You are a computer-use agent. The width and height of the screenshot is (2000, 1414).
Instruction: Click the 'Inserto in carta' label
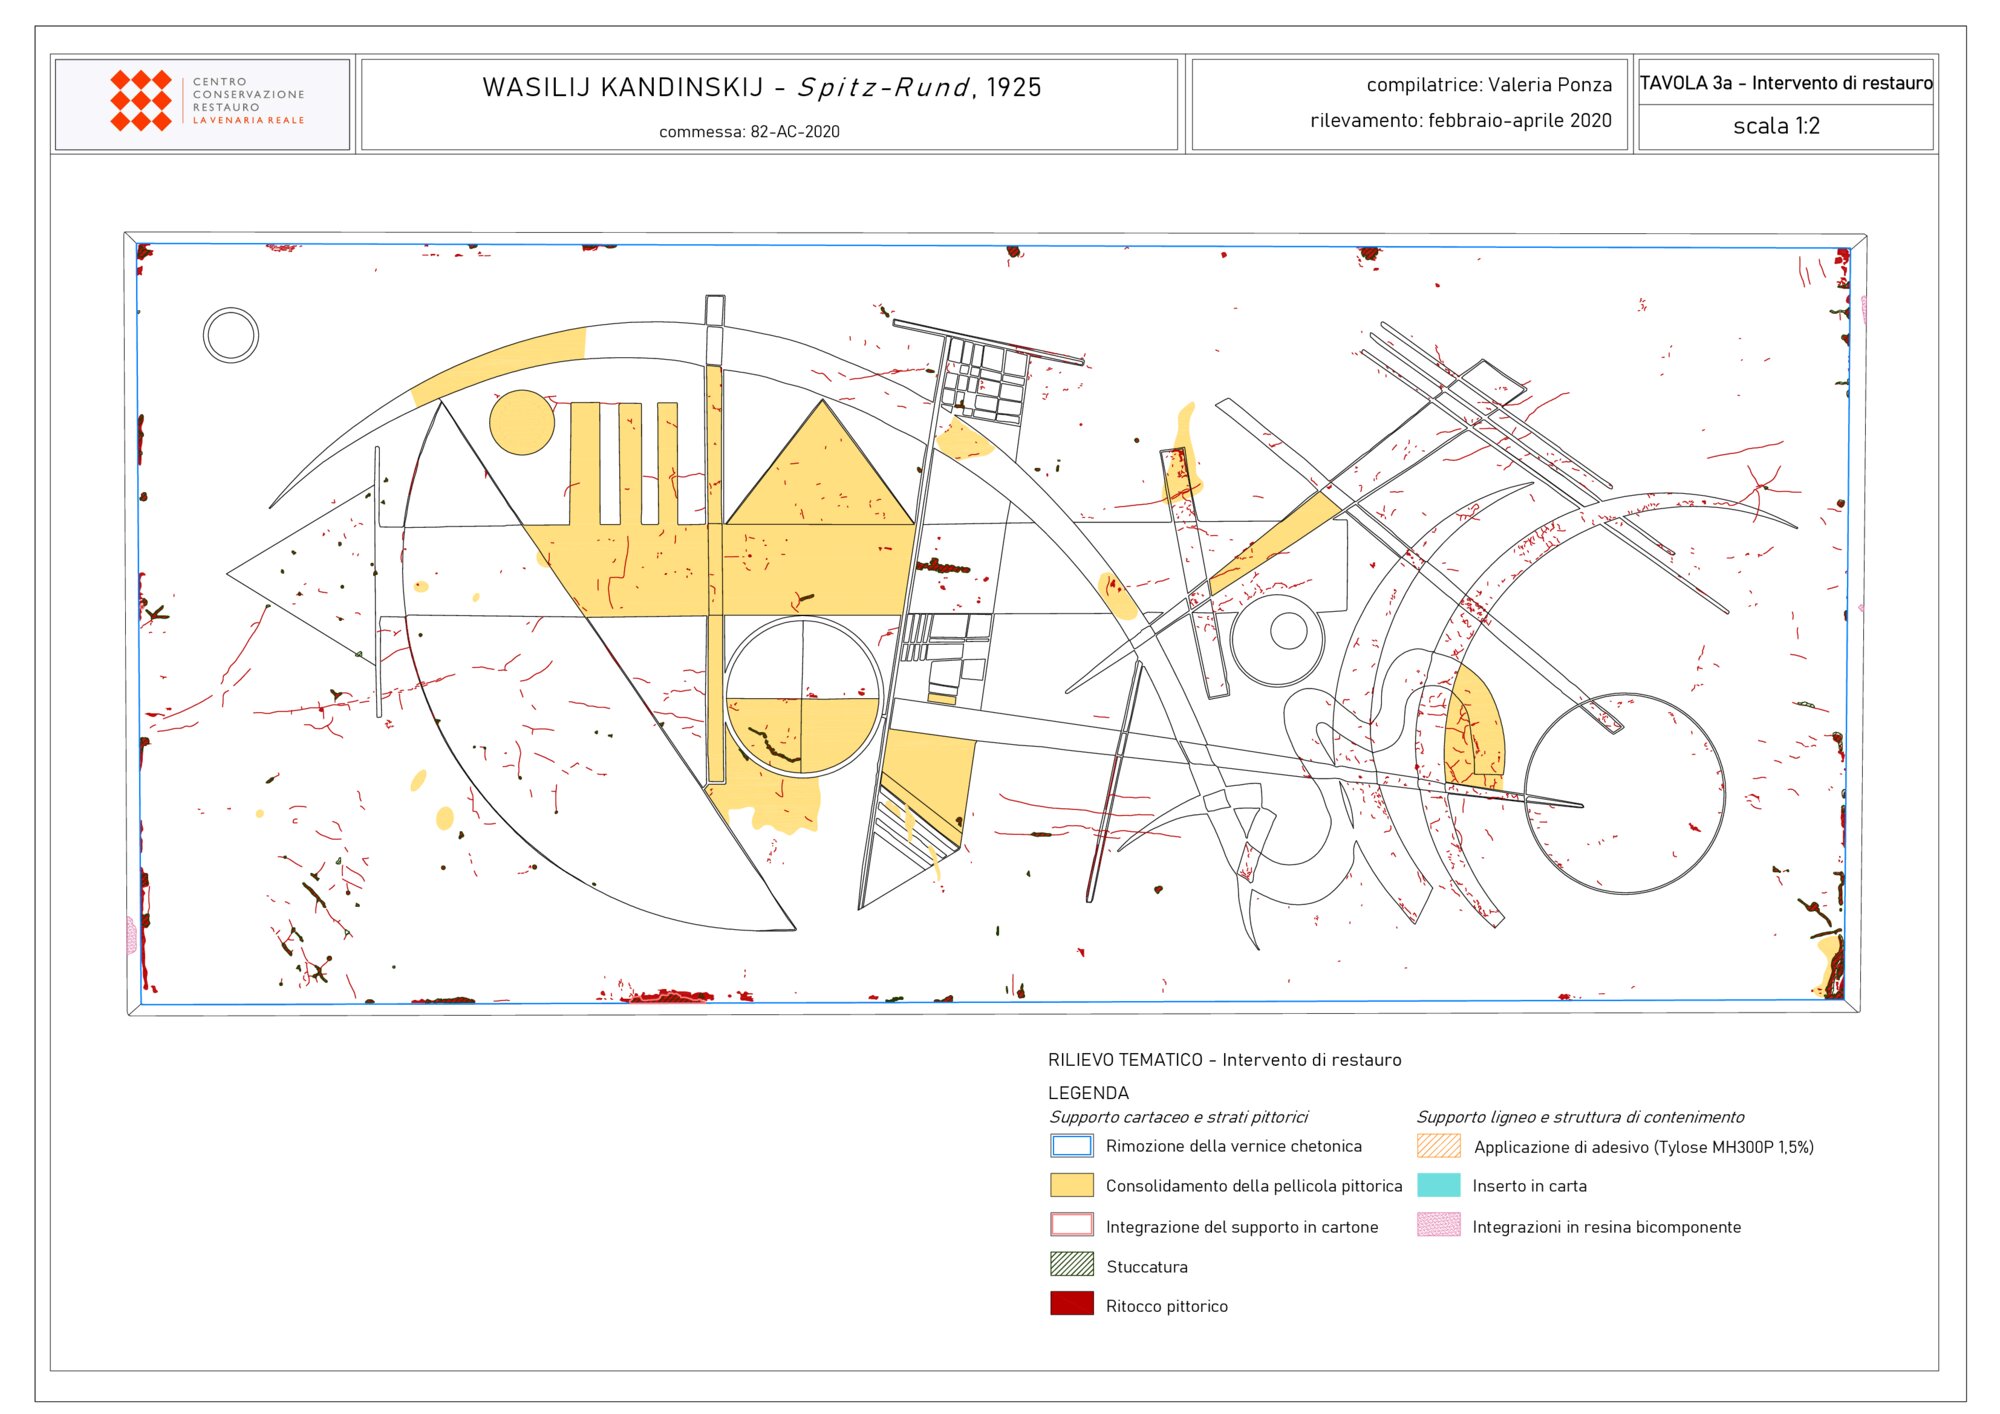coord(1529,1186)
